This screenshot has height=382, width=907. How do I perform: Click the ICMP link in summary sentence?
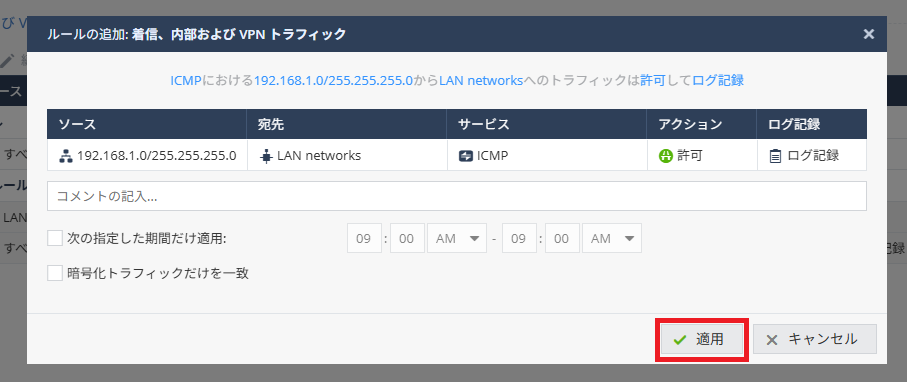[x=185, y=80]
